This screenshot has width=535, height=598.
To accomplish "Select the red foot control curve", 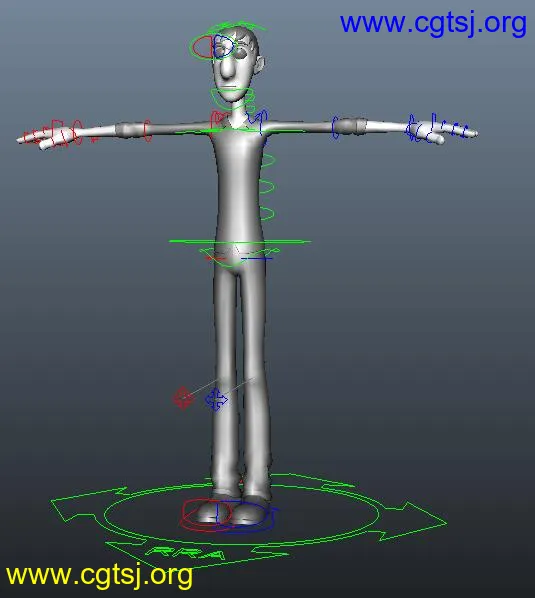I will [206, 514].
